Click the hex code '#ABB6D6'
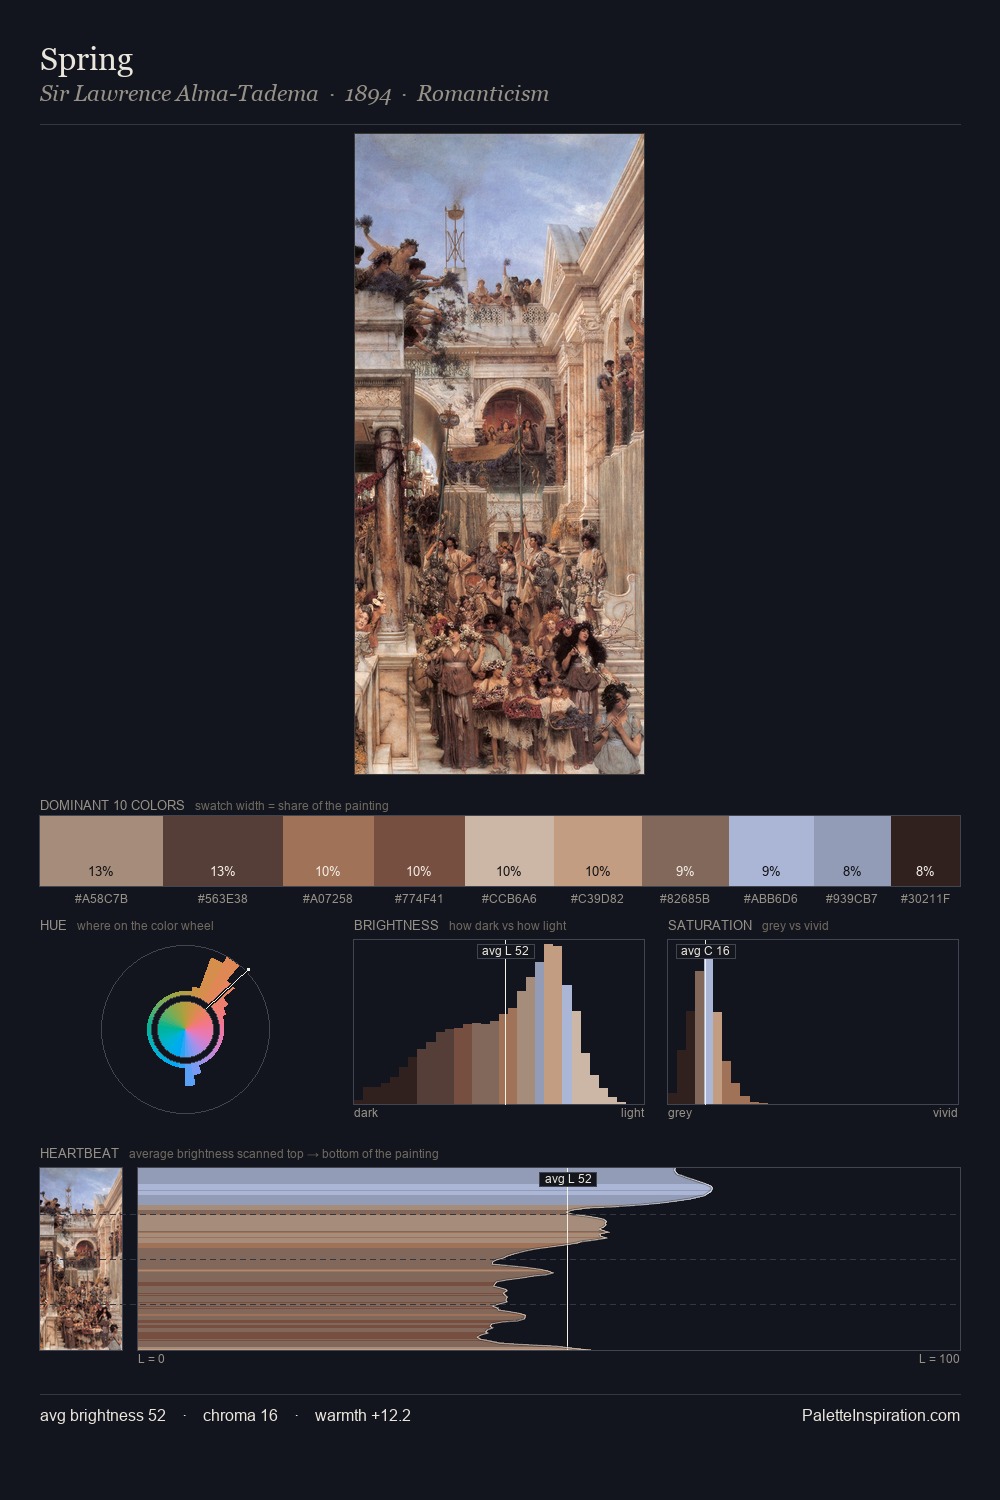Viewport: 1000px width, 1500px height. pos(771,899)
